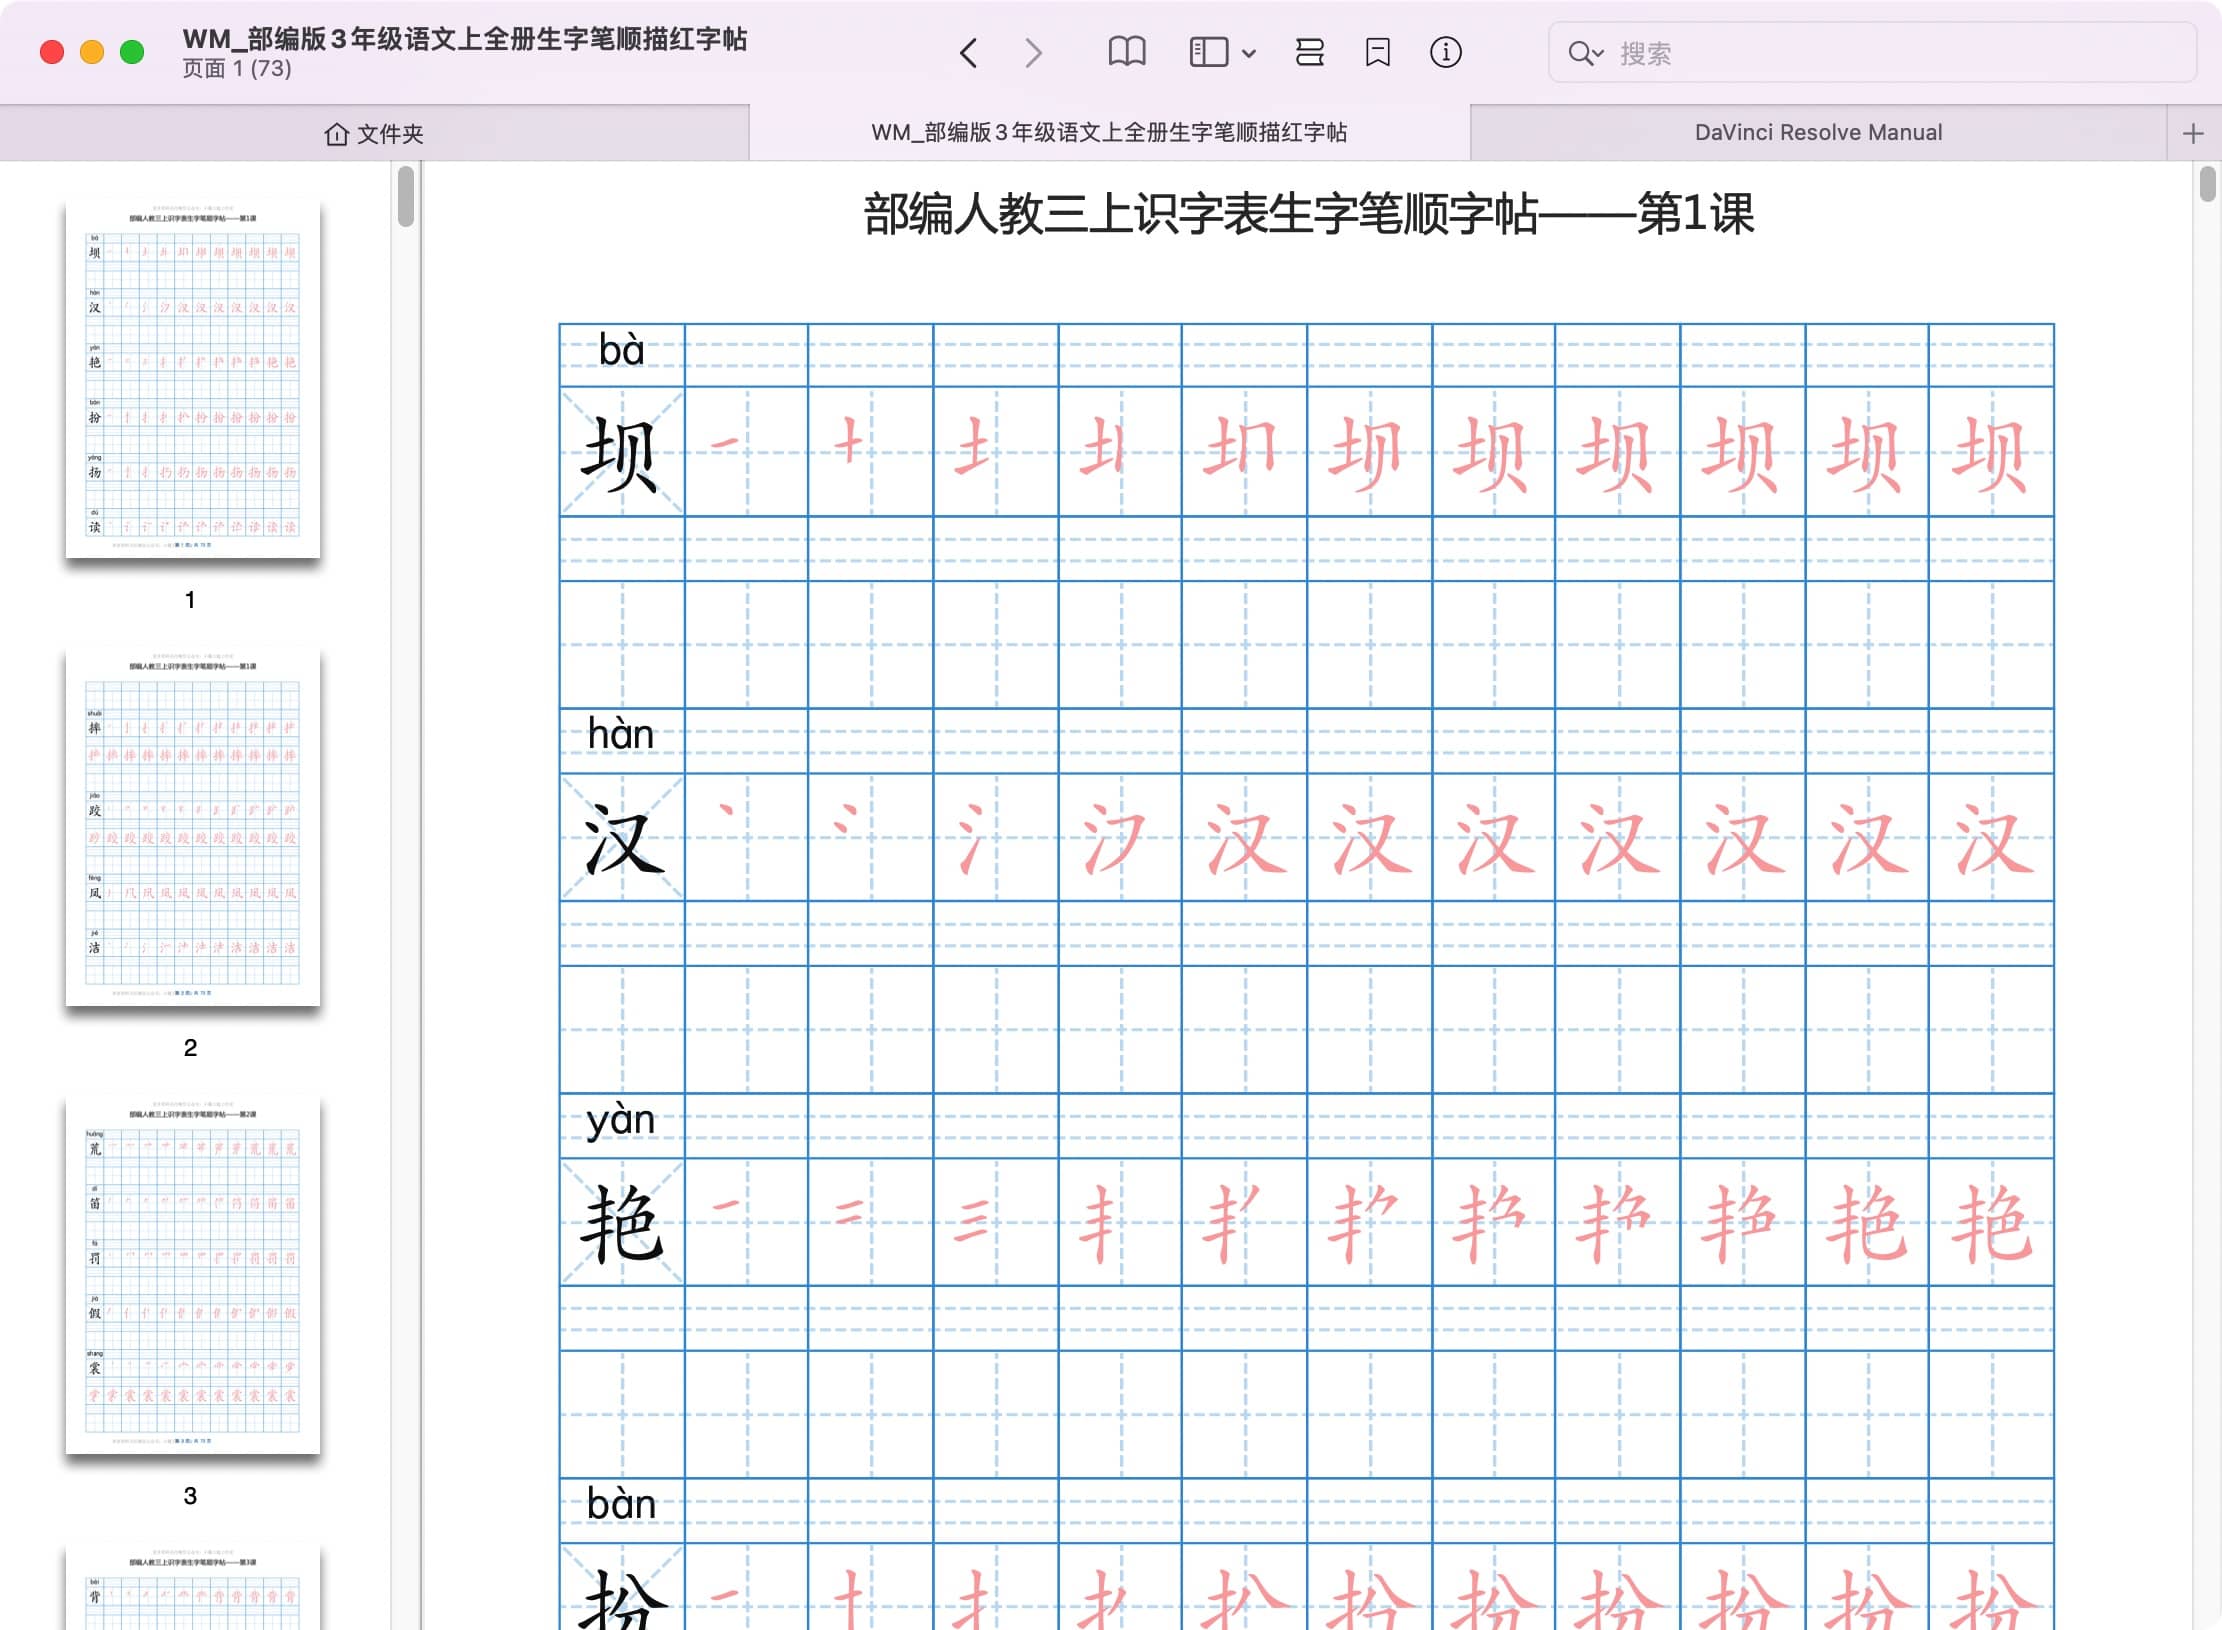Click the black character 坝
The height and width of the screenshot is (1630, 2222).
pos(620,454)
